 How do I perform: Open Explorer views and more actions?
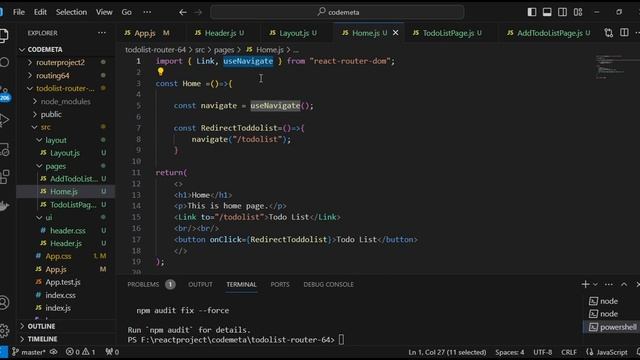coord(102,33)
